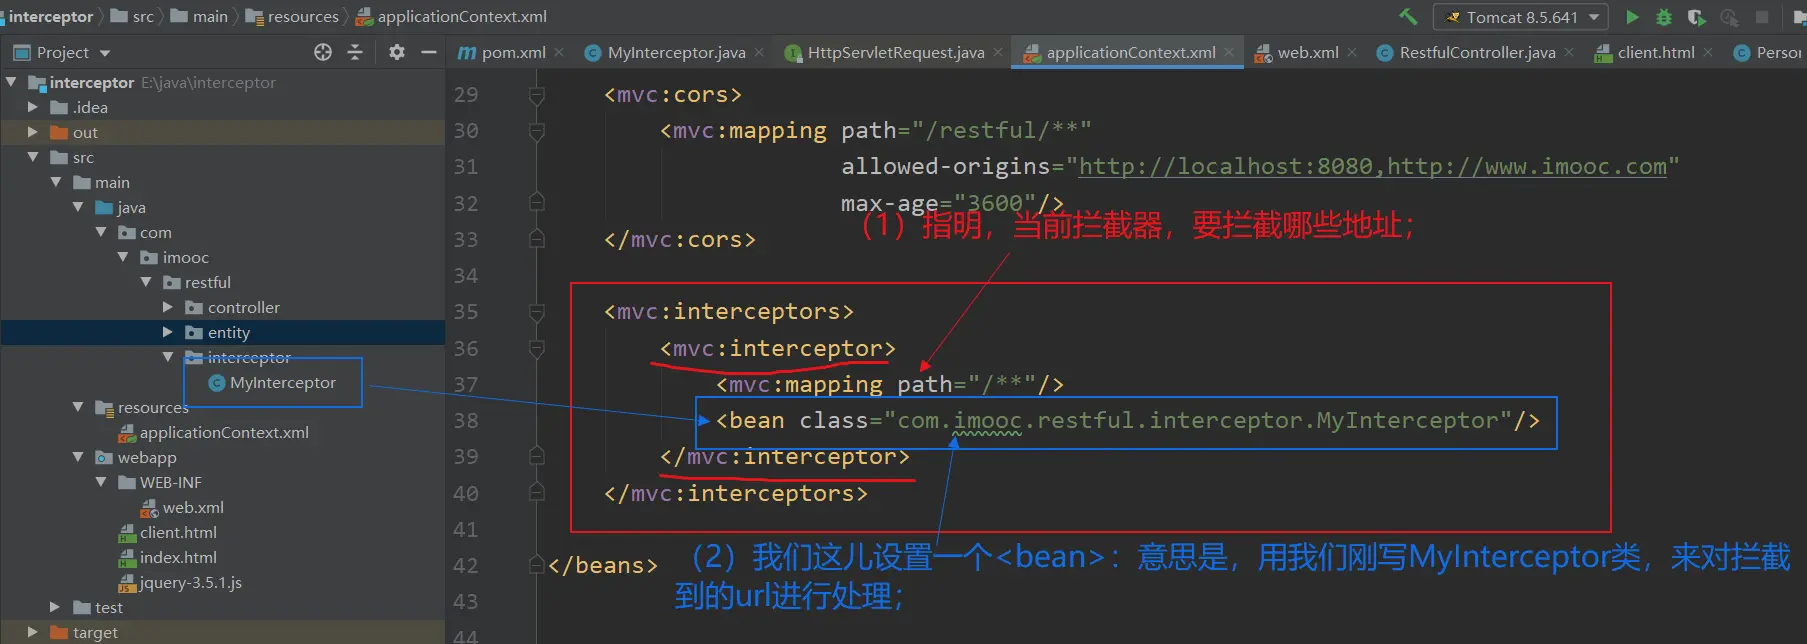Open the Tomcat 8.5.641 run configuration dropdown
The image size is (1807, 644).
point(1521,17)
